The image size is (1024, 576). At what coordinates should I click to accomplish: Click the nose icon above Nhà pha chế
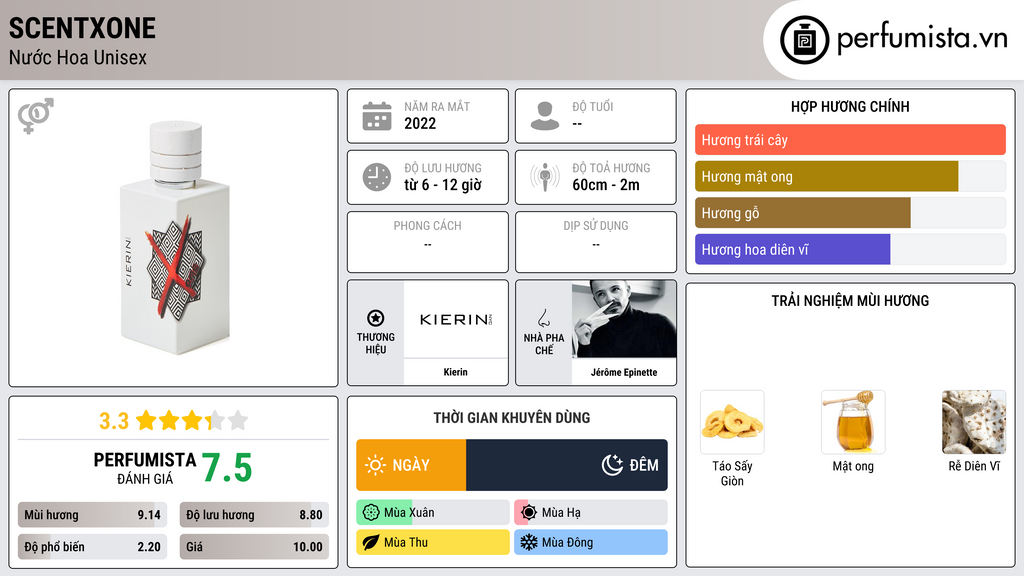tap(543, 318)
